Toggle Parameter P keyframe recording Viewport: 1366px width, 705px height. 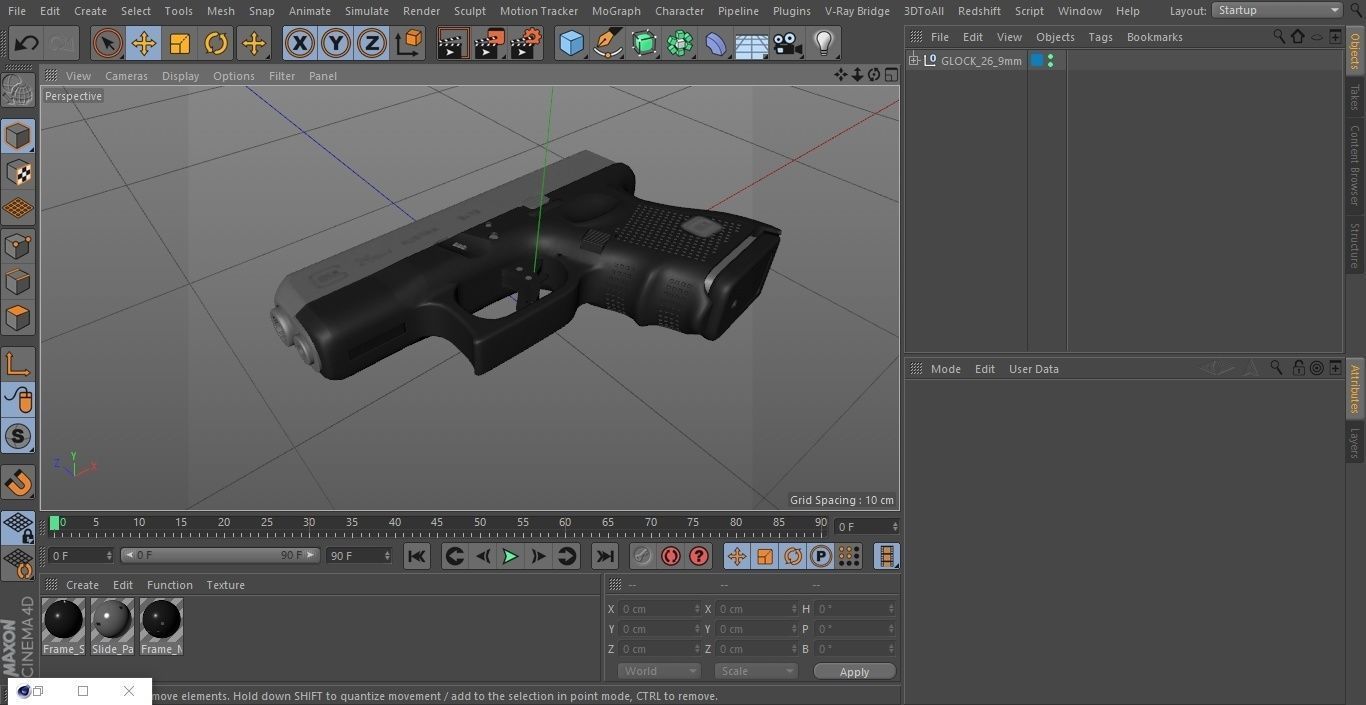(820, 556)
